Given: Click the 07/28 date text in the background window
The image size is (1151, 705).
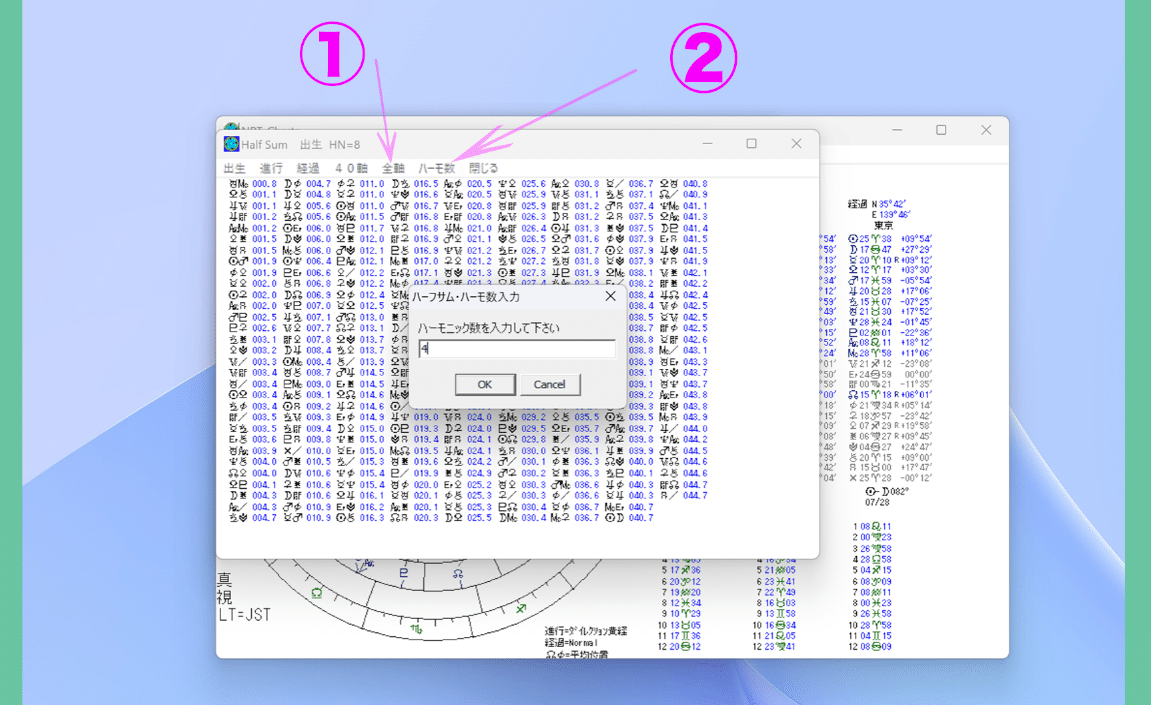Looking at the screenshot, I should coord(876,502).
